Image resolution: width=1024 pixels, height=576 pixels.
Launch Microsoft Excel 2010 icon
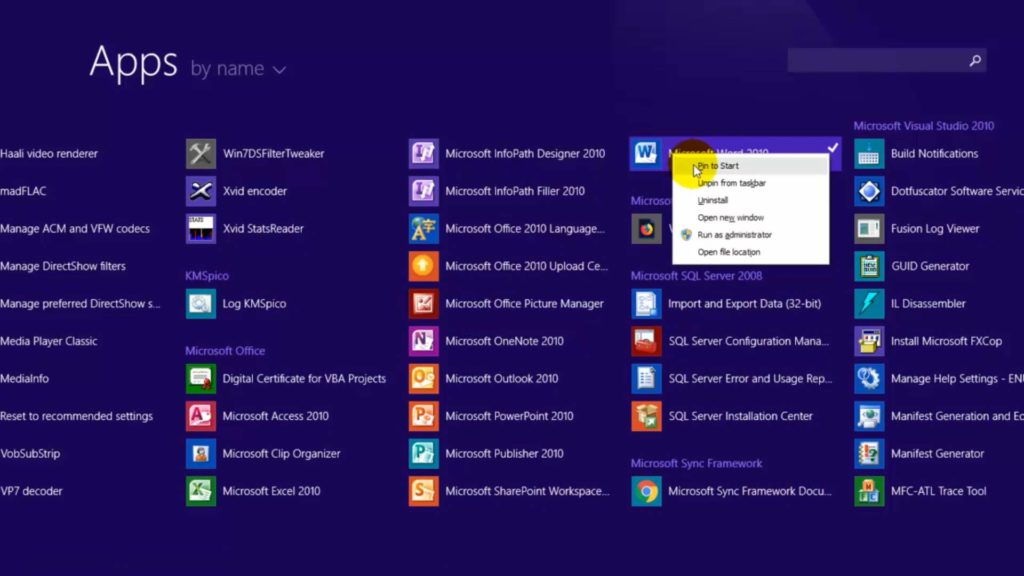click(200, 491)
